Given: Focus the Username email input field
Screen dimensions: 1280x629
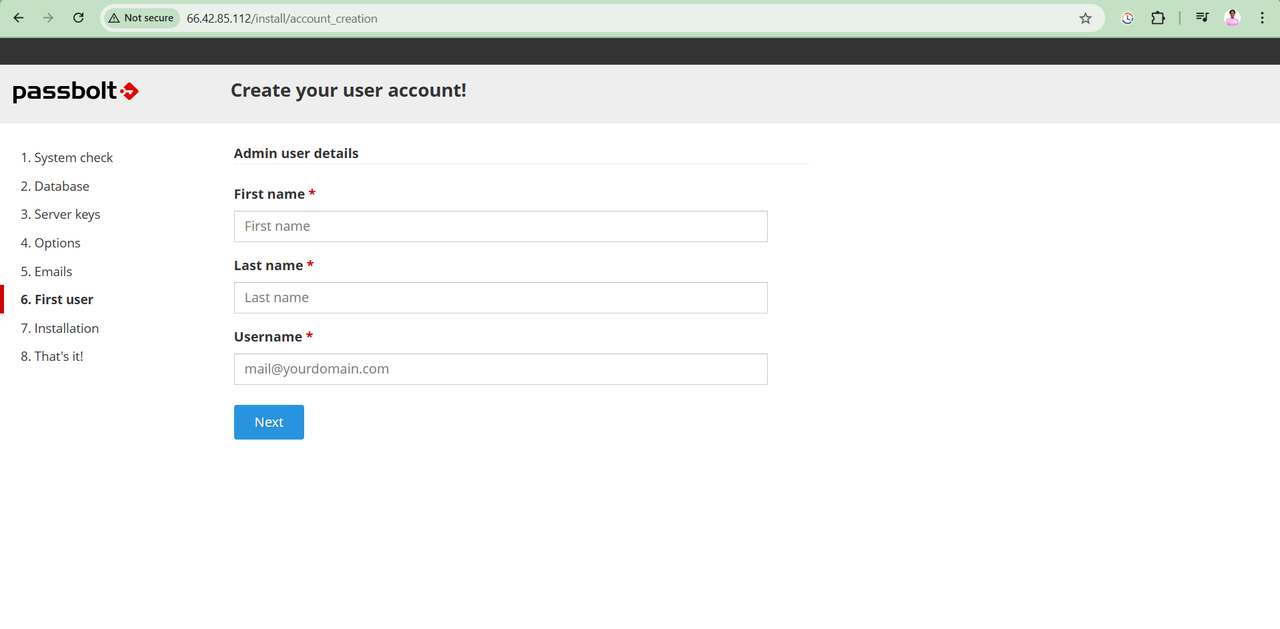Looking at the screenshot, I should (500, 369).
